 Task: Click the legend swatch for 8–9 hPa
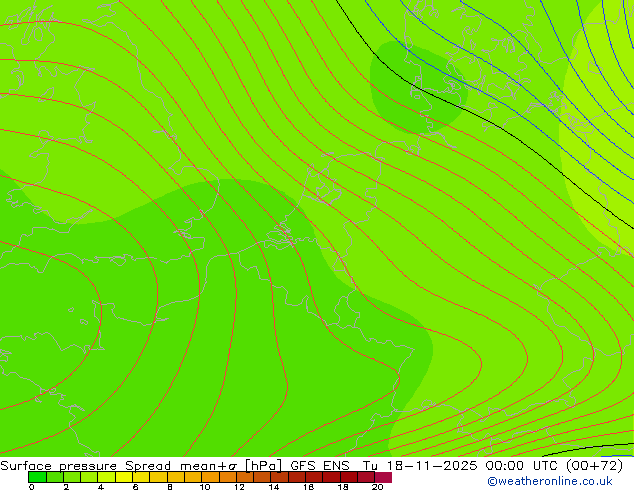[x=176, y=477]
